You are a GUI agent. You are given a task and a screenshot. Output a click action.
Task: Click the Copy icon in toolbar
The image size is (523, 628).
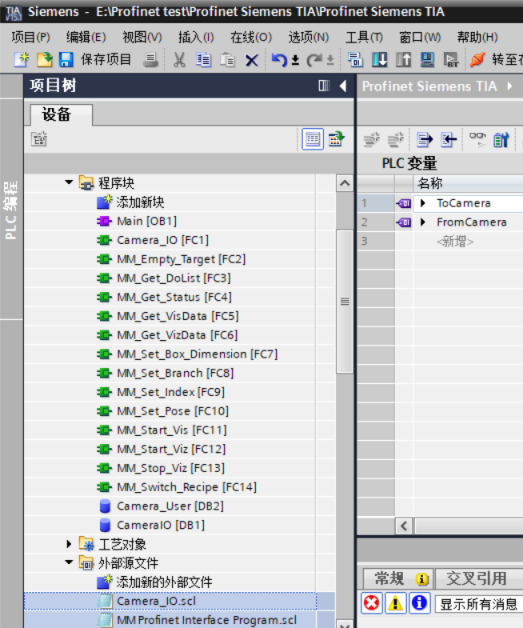tap(203, 60)
